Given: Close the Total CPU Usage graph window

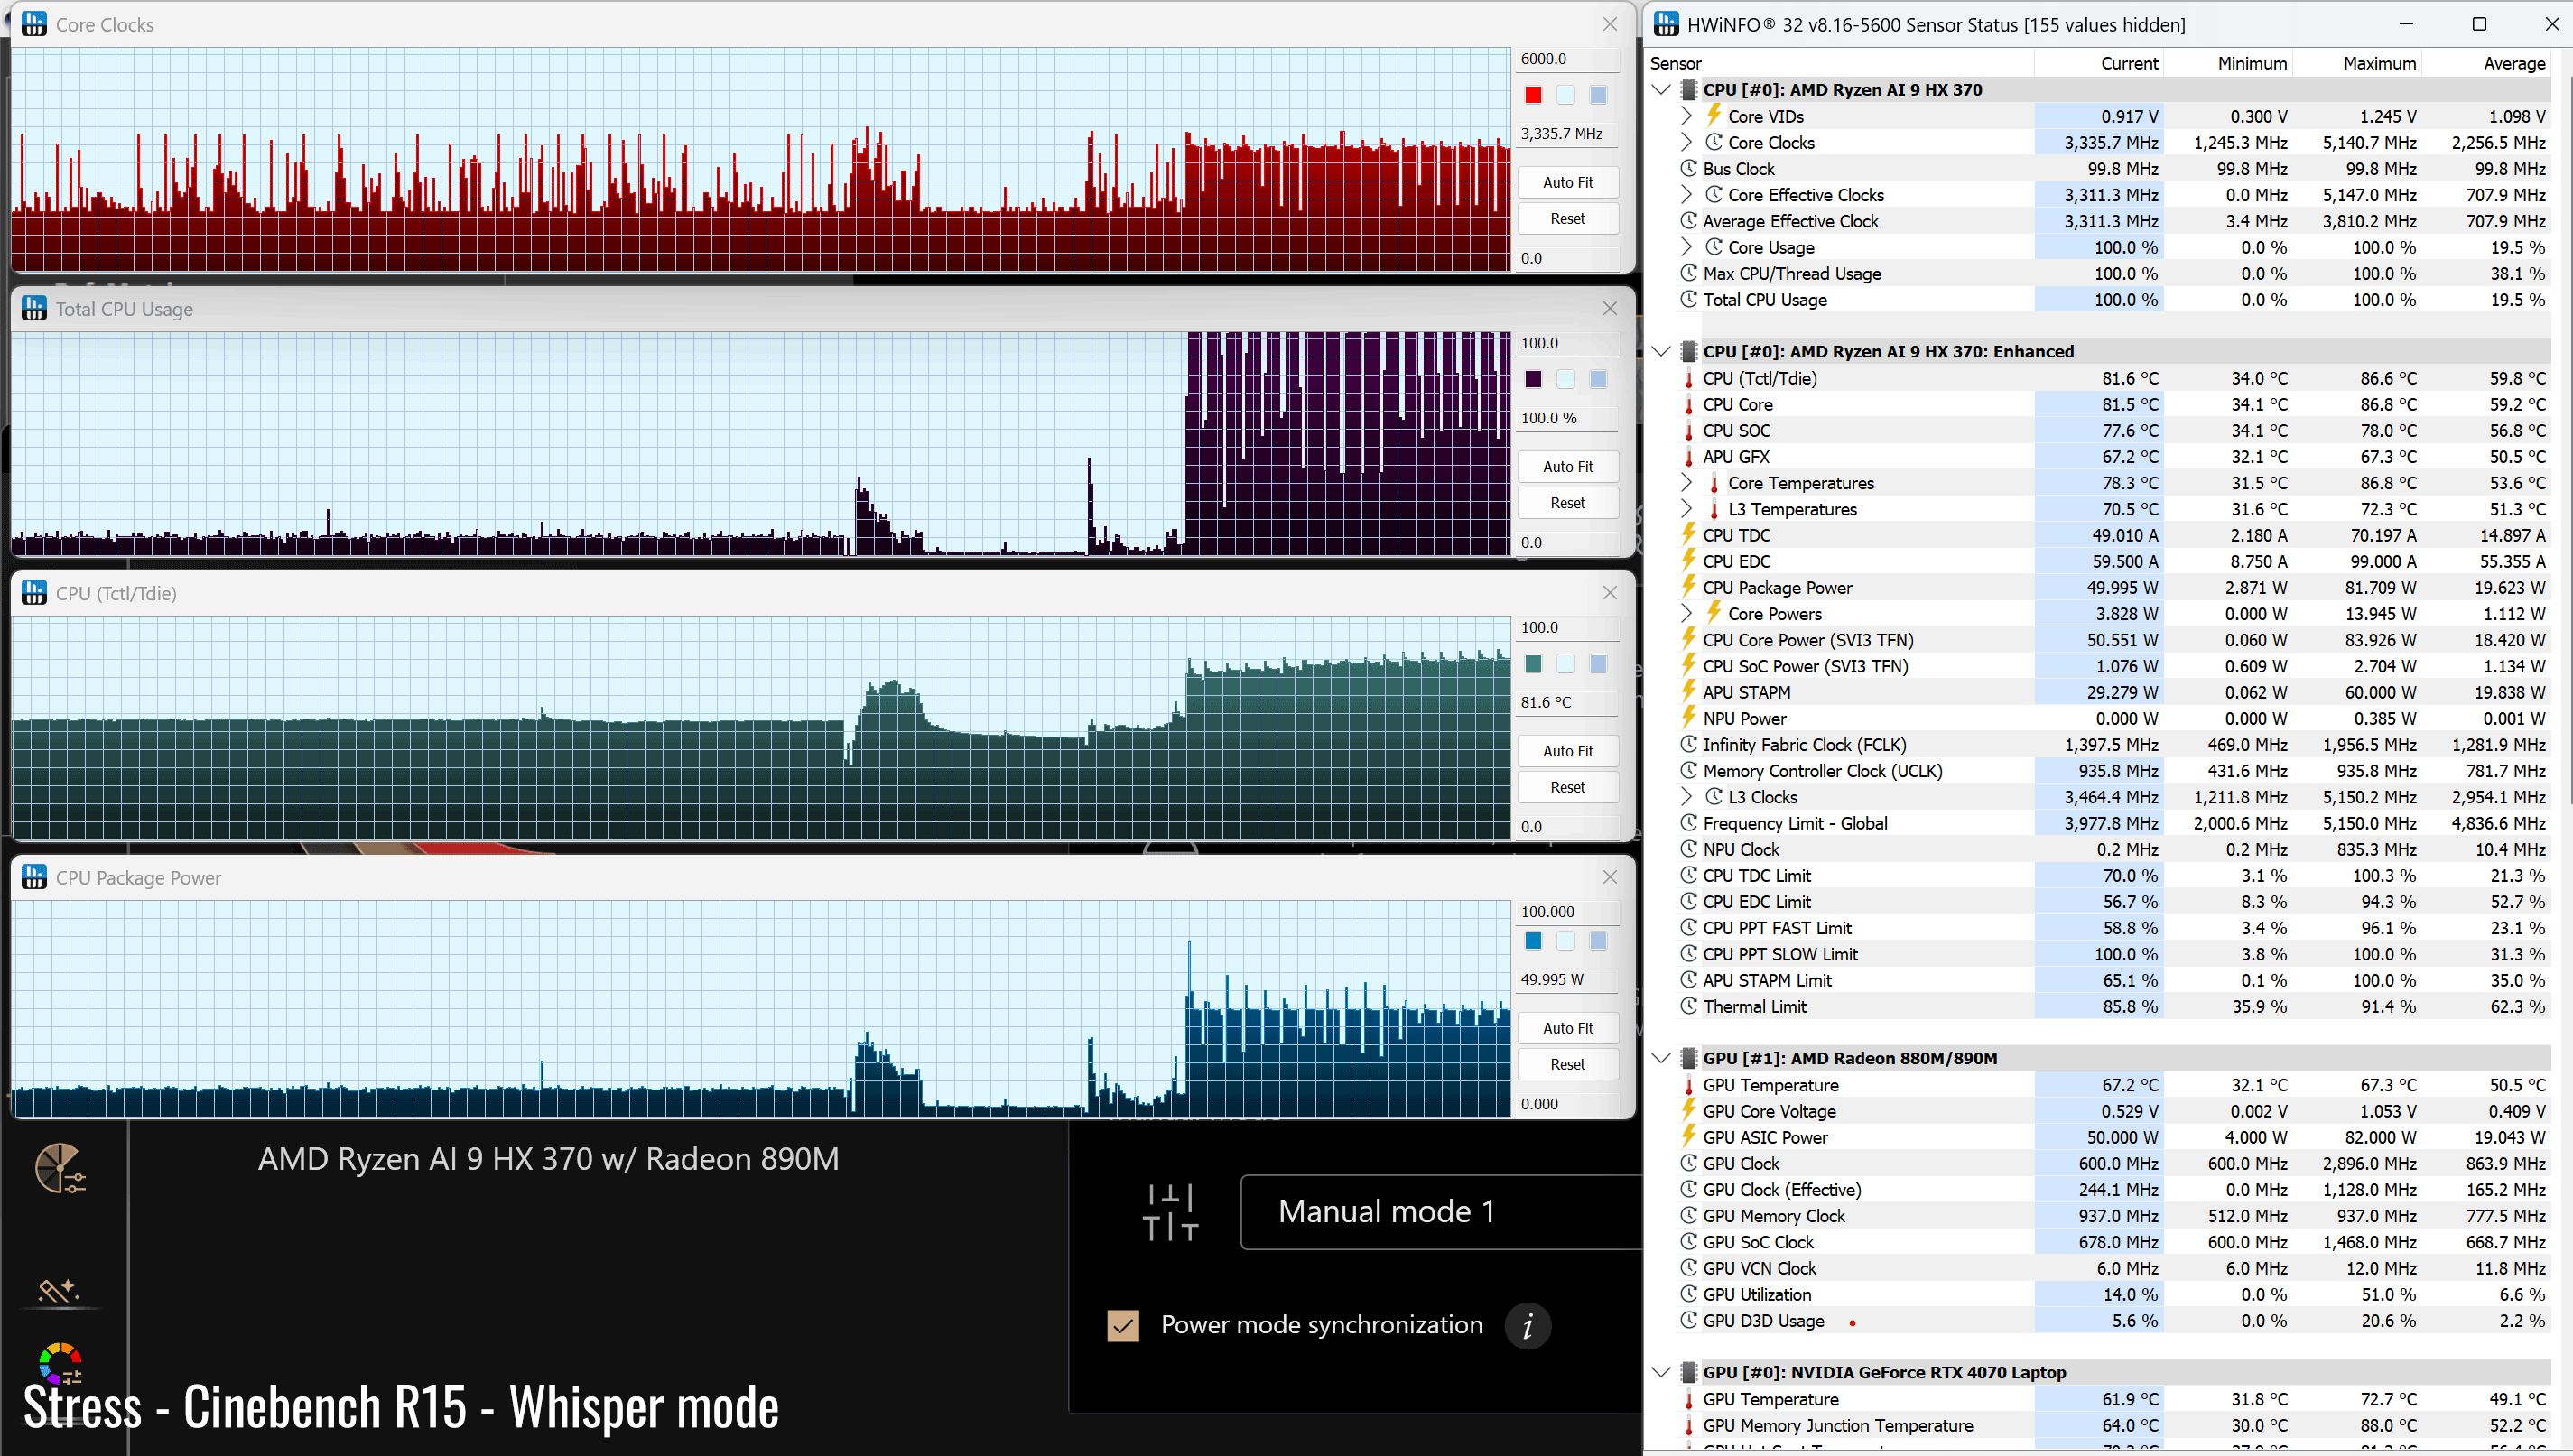Looking at the screenshot, I should [1610, 308].
